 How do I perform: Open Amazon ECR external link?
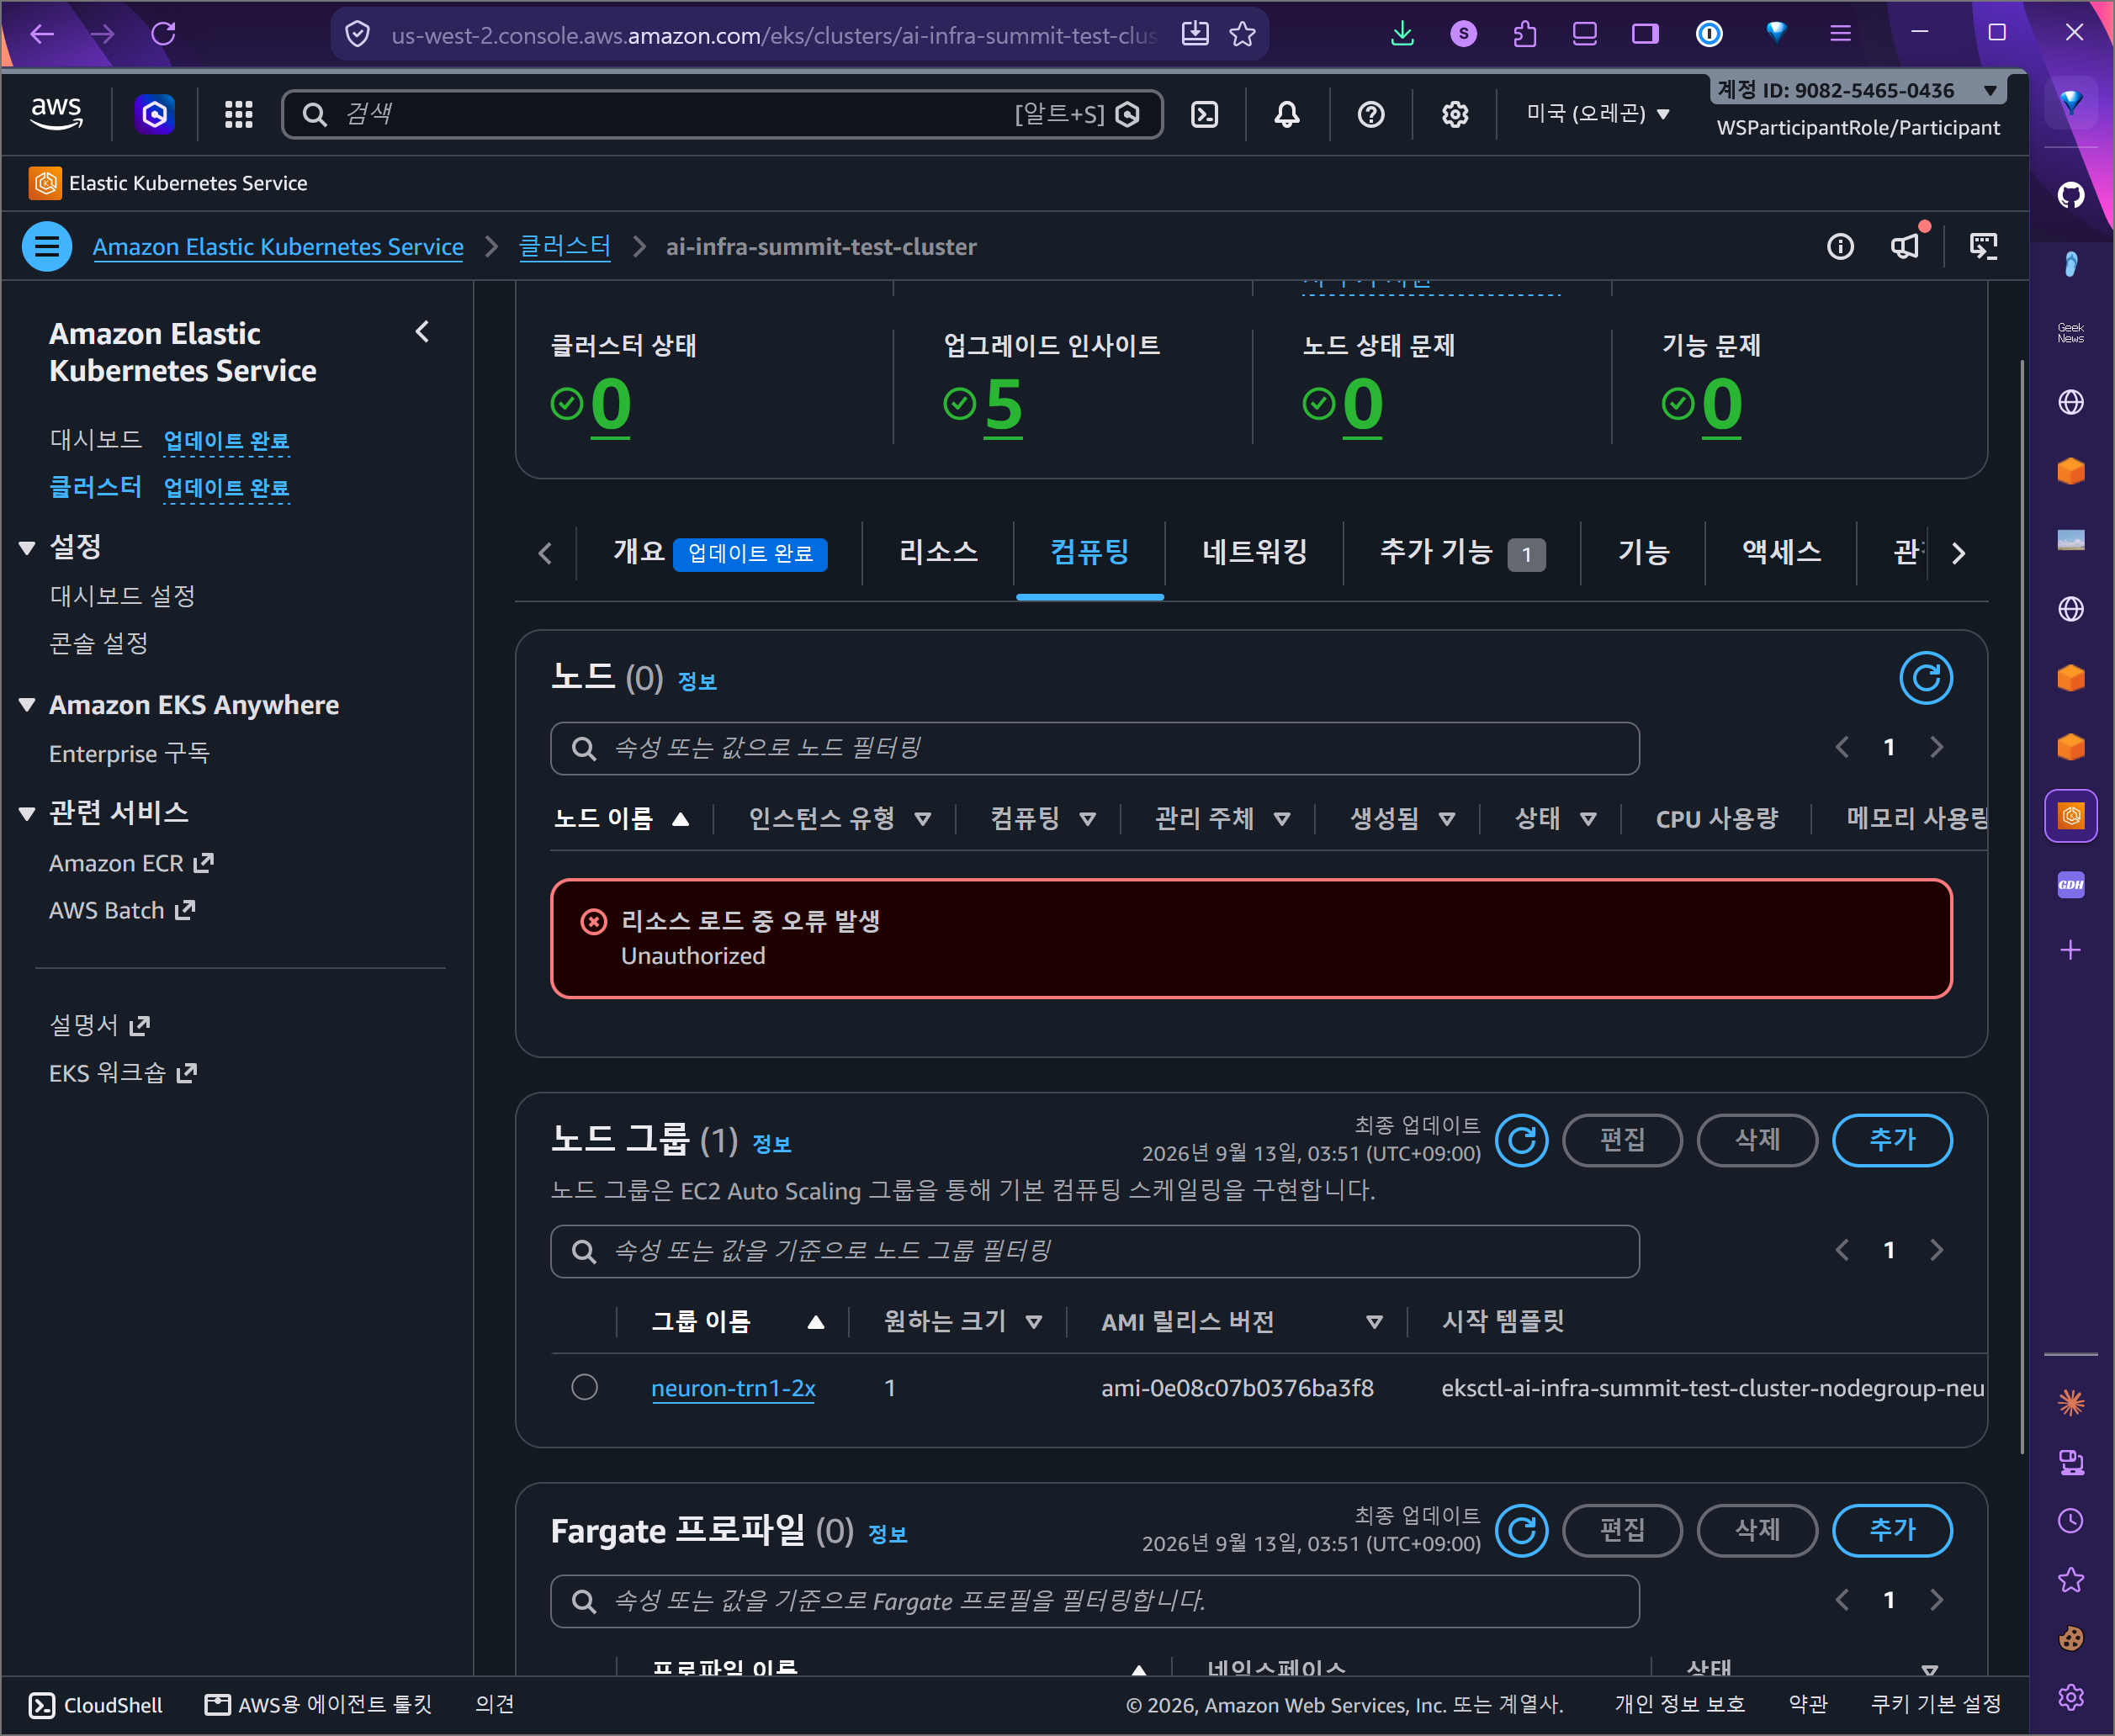(x=131, y=863)
